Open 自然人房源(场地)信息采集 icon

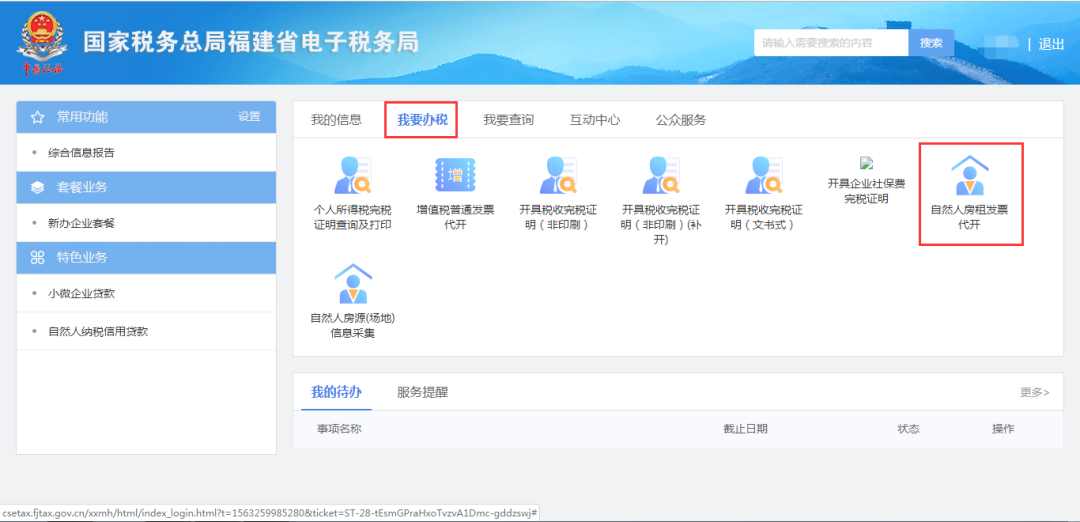352,284
